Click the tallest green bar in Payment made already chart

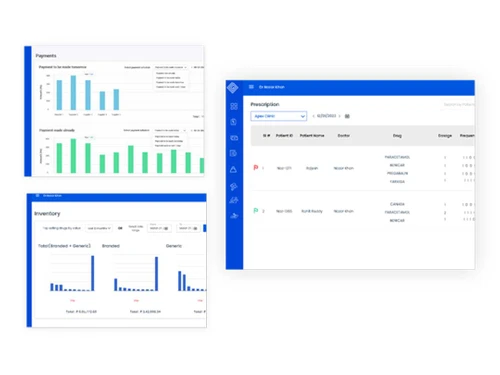pyautogui.click(x=73, y=156)
